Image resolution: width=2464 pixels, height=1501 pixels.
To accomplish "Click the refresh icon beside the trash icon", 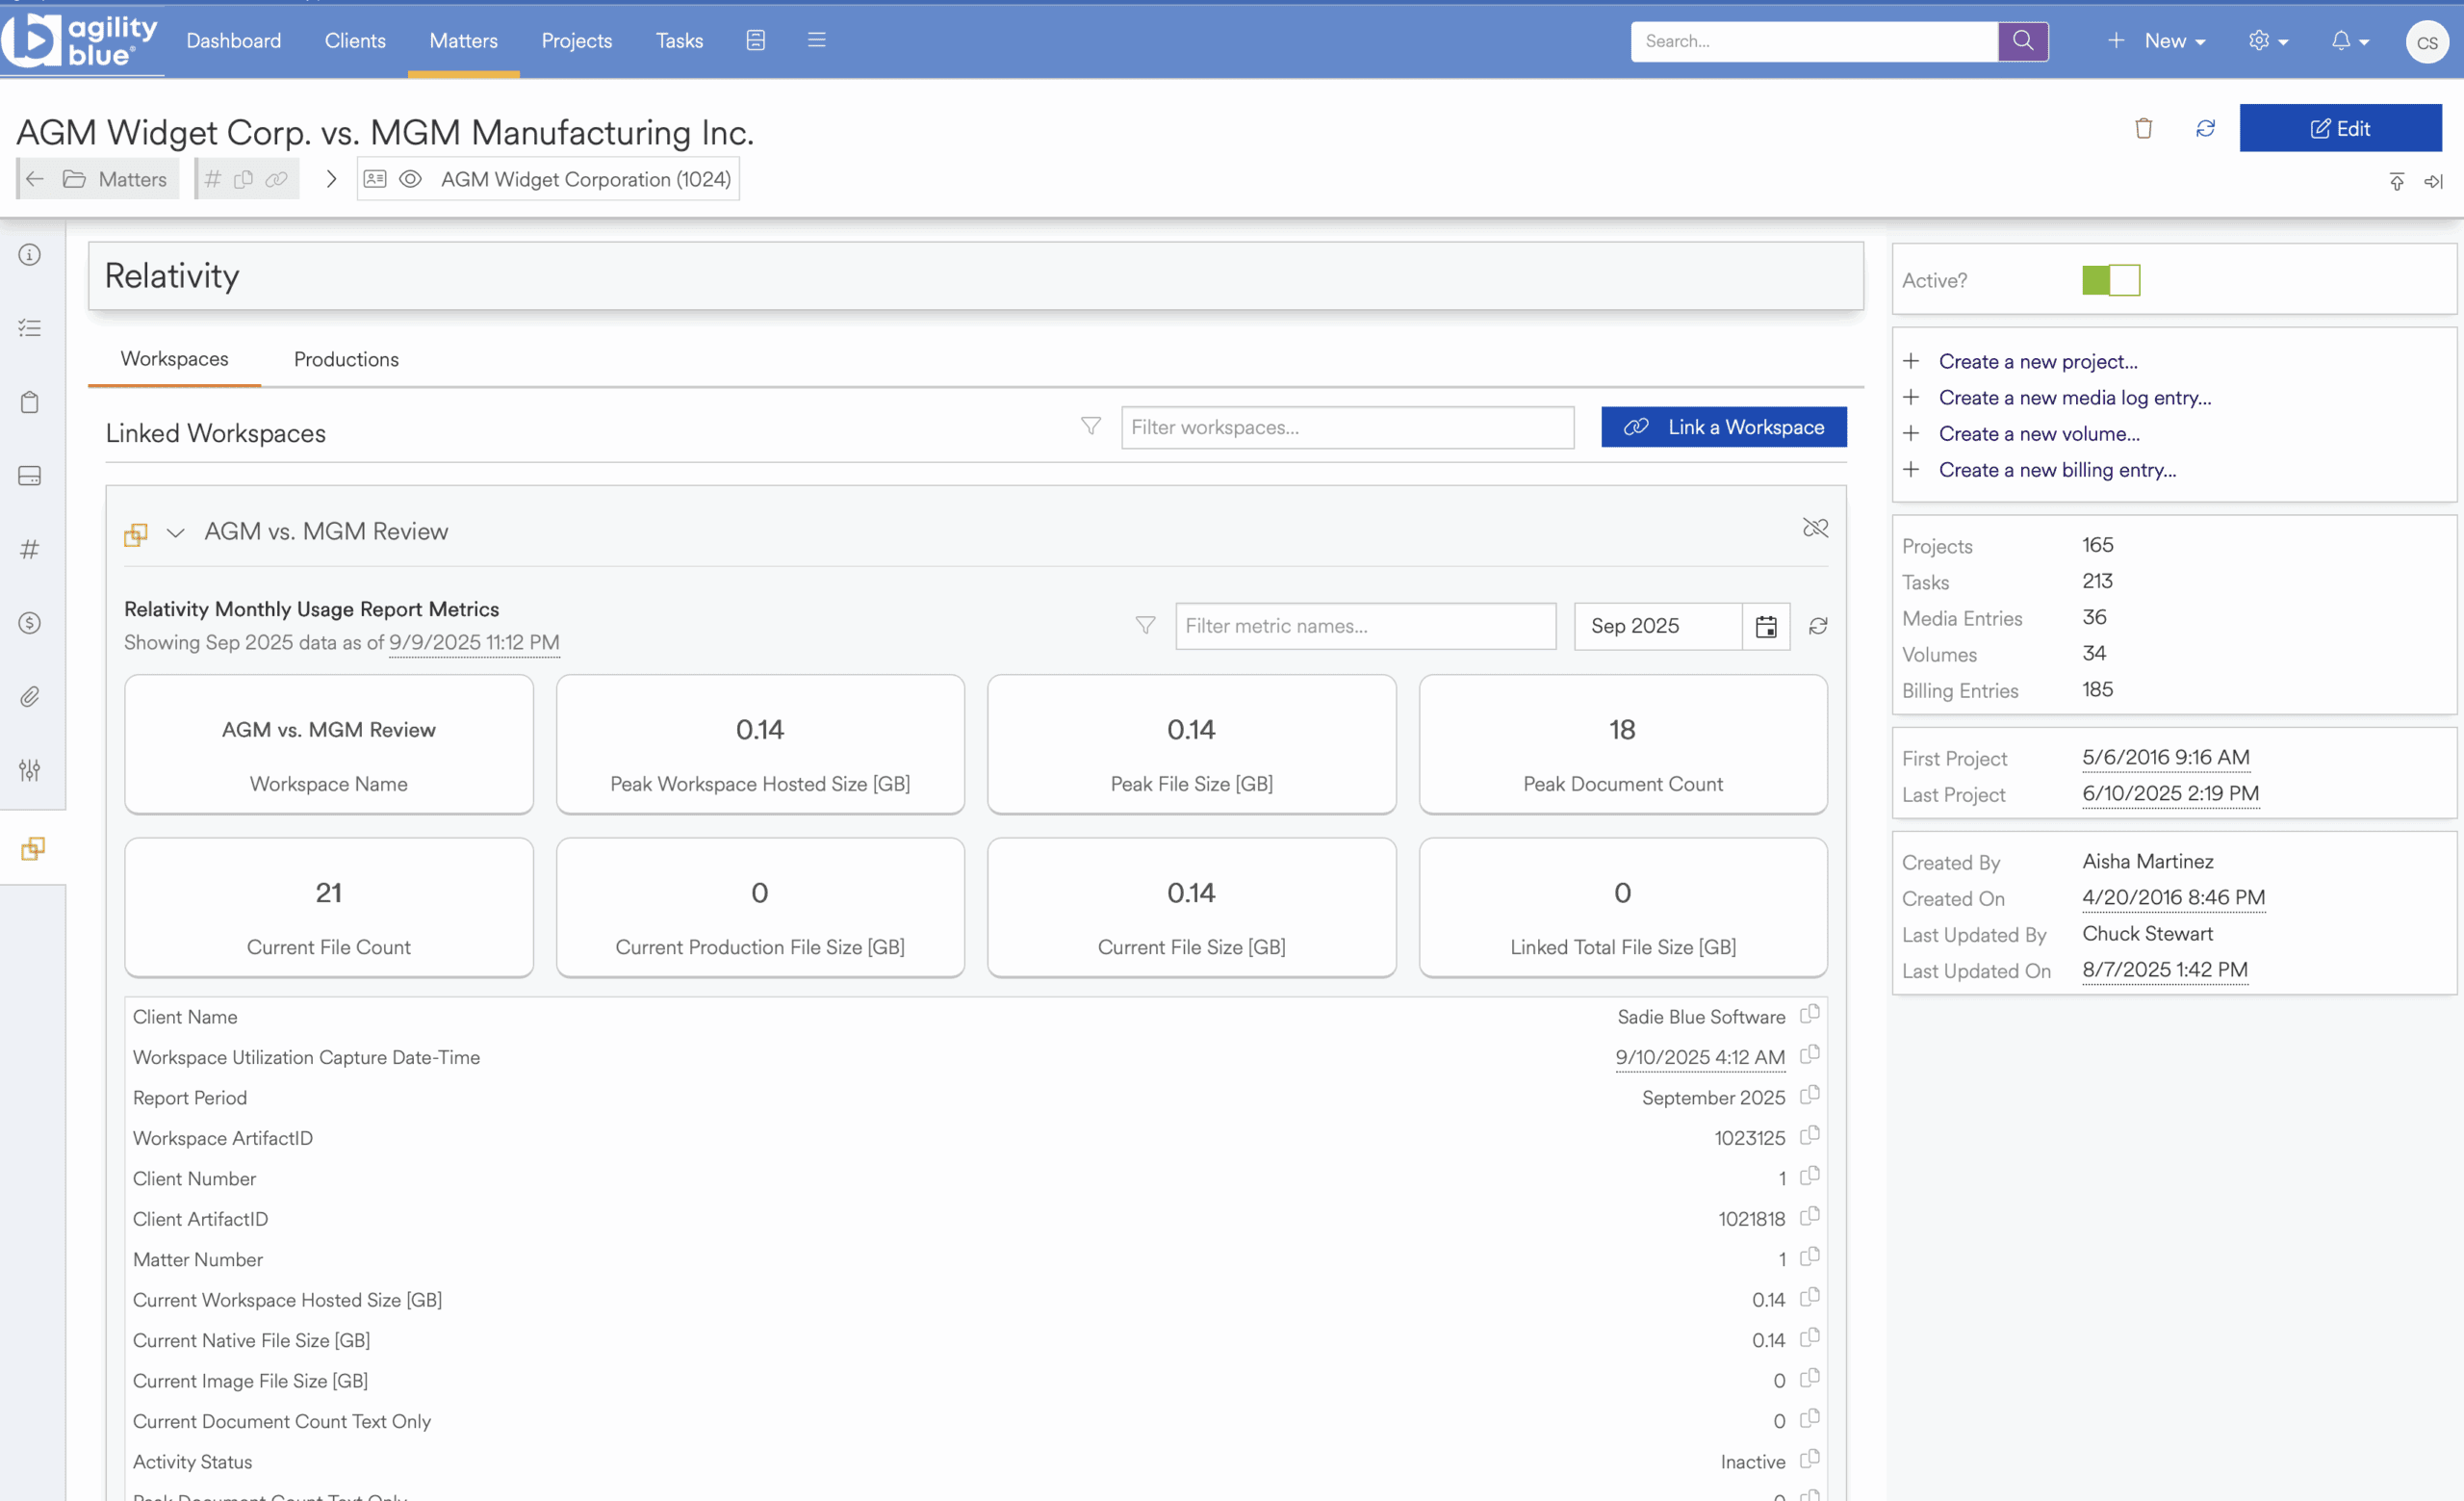I will click(2205, 128).
